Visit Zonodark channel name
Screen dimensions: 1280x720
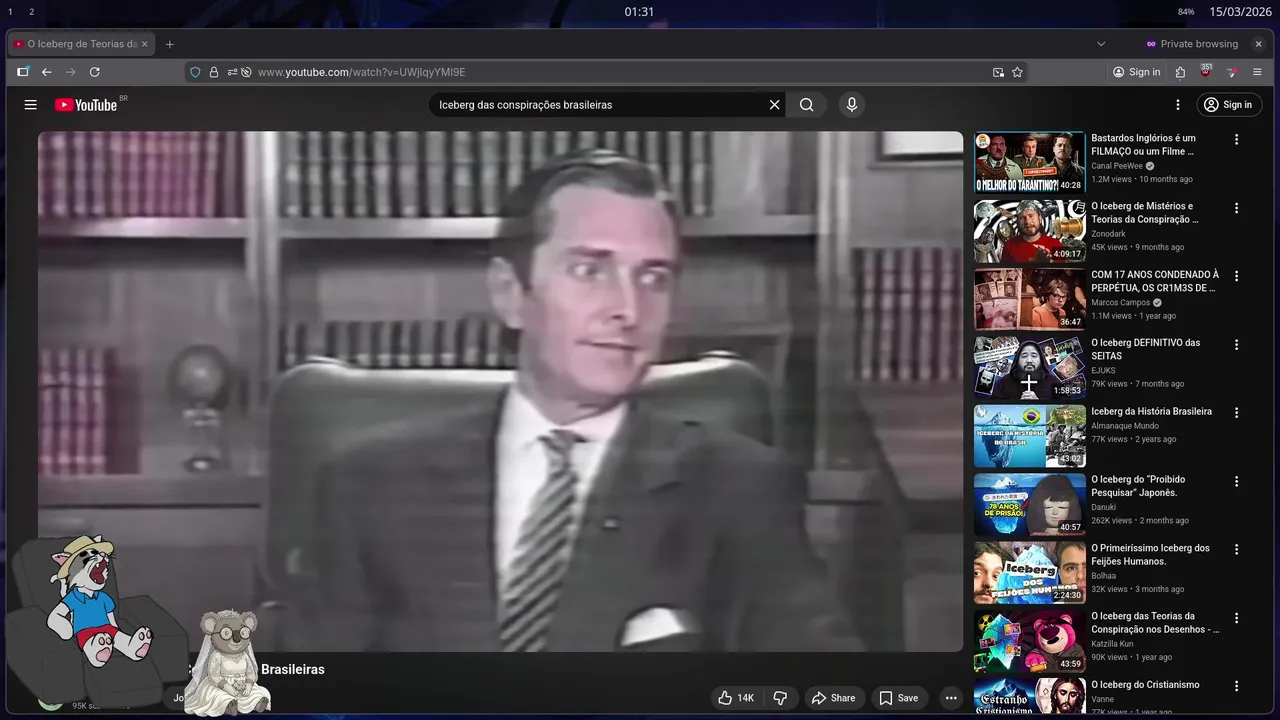[1108, 234]
